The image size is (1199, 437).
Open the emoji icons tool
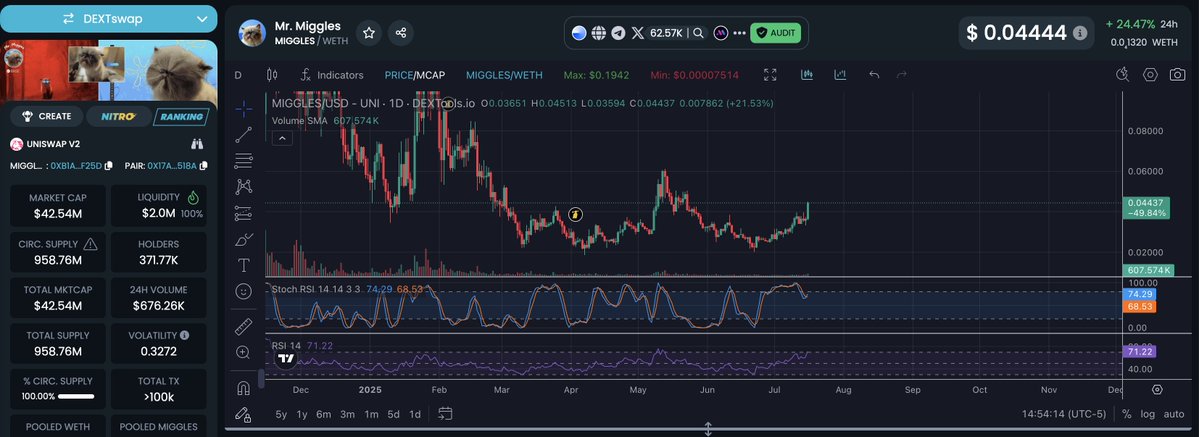[244, 292]
